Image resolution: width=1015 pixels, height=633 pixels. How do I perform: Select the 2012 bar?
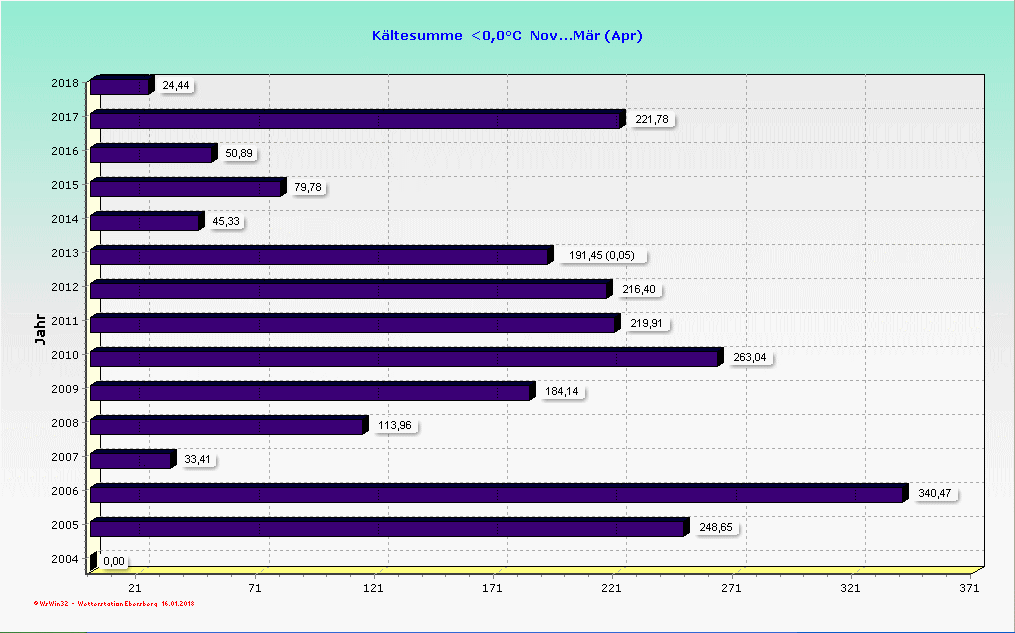[x=348, y=290]
